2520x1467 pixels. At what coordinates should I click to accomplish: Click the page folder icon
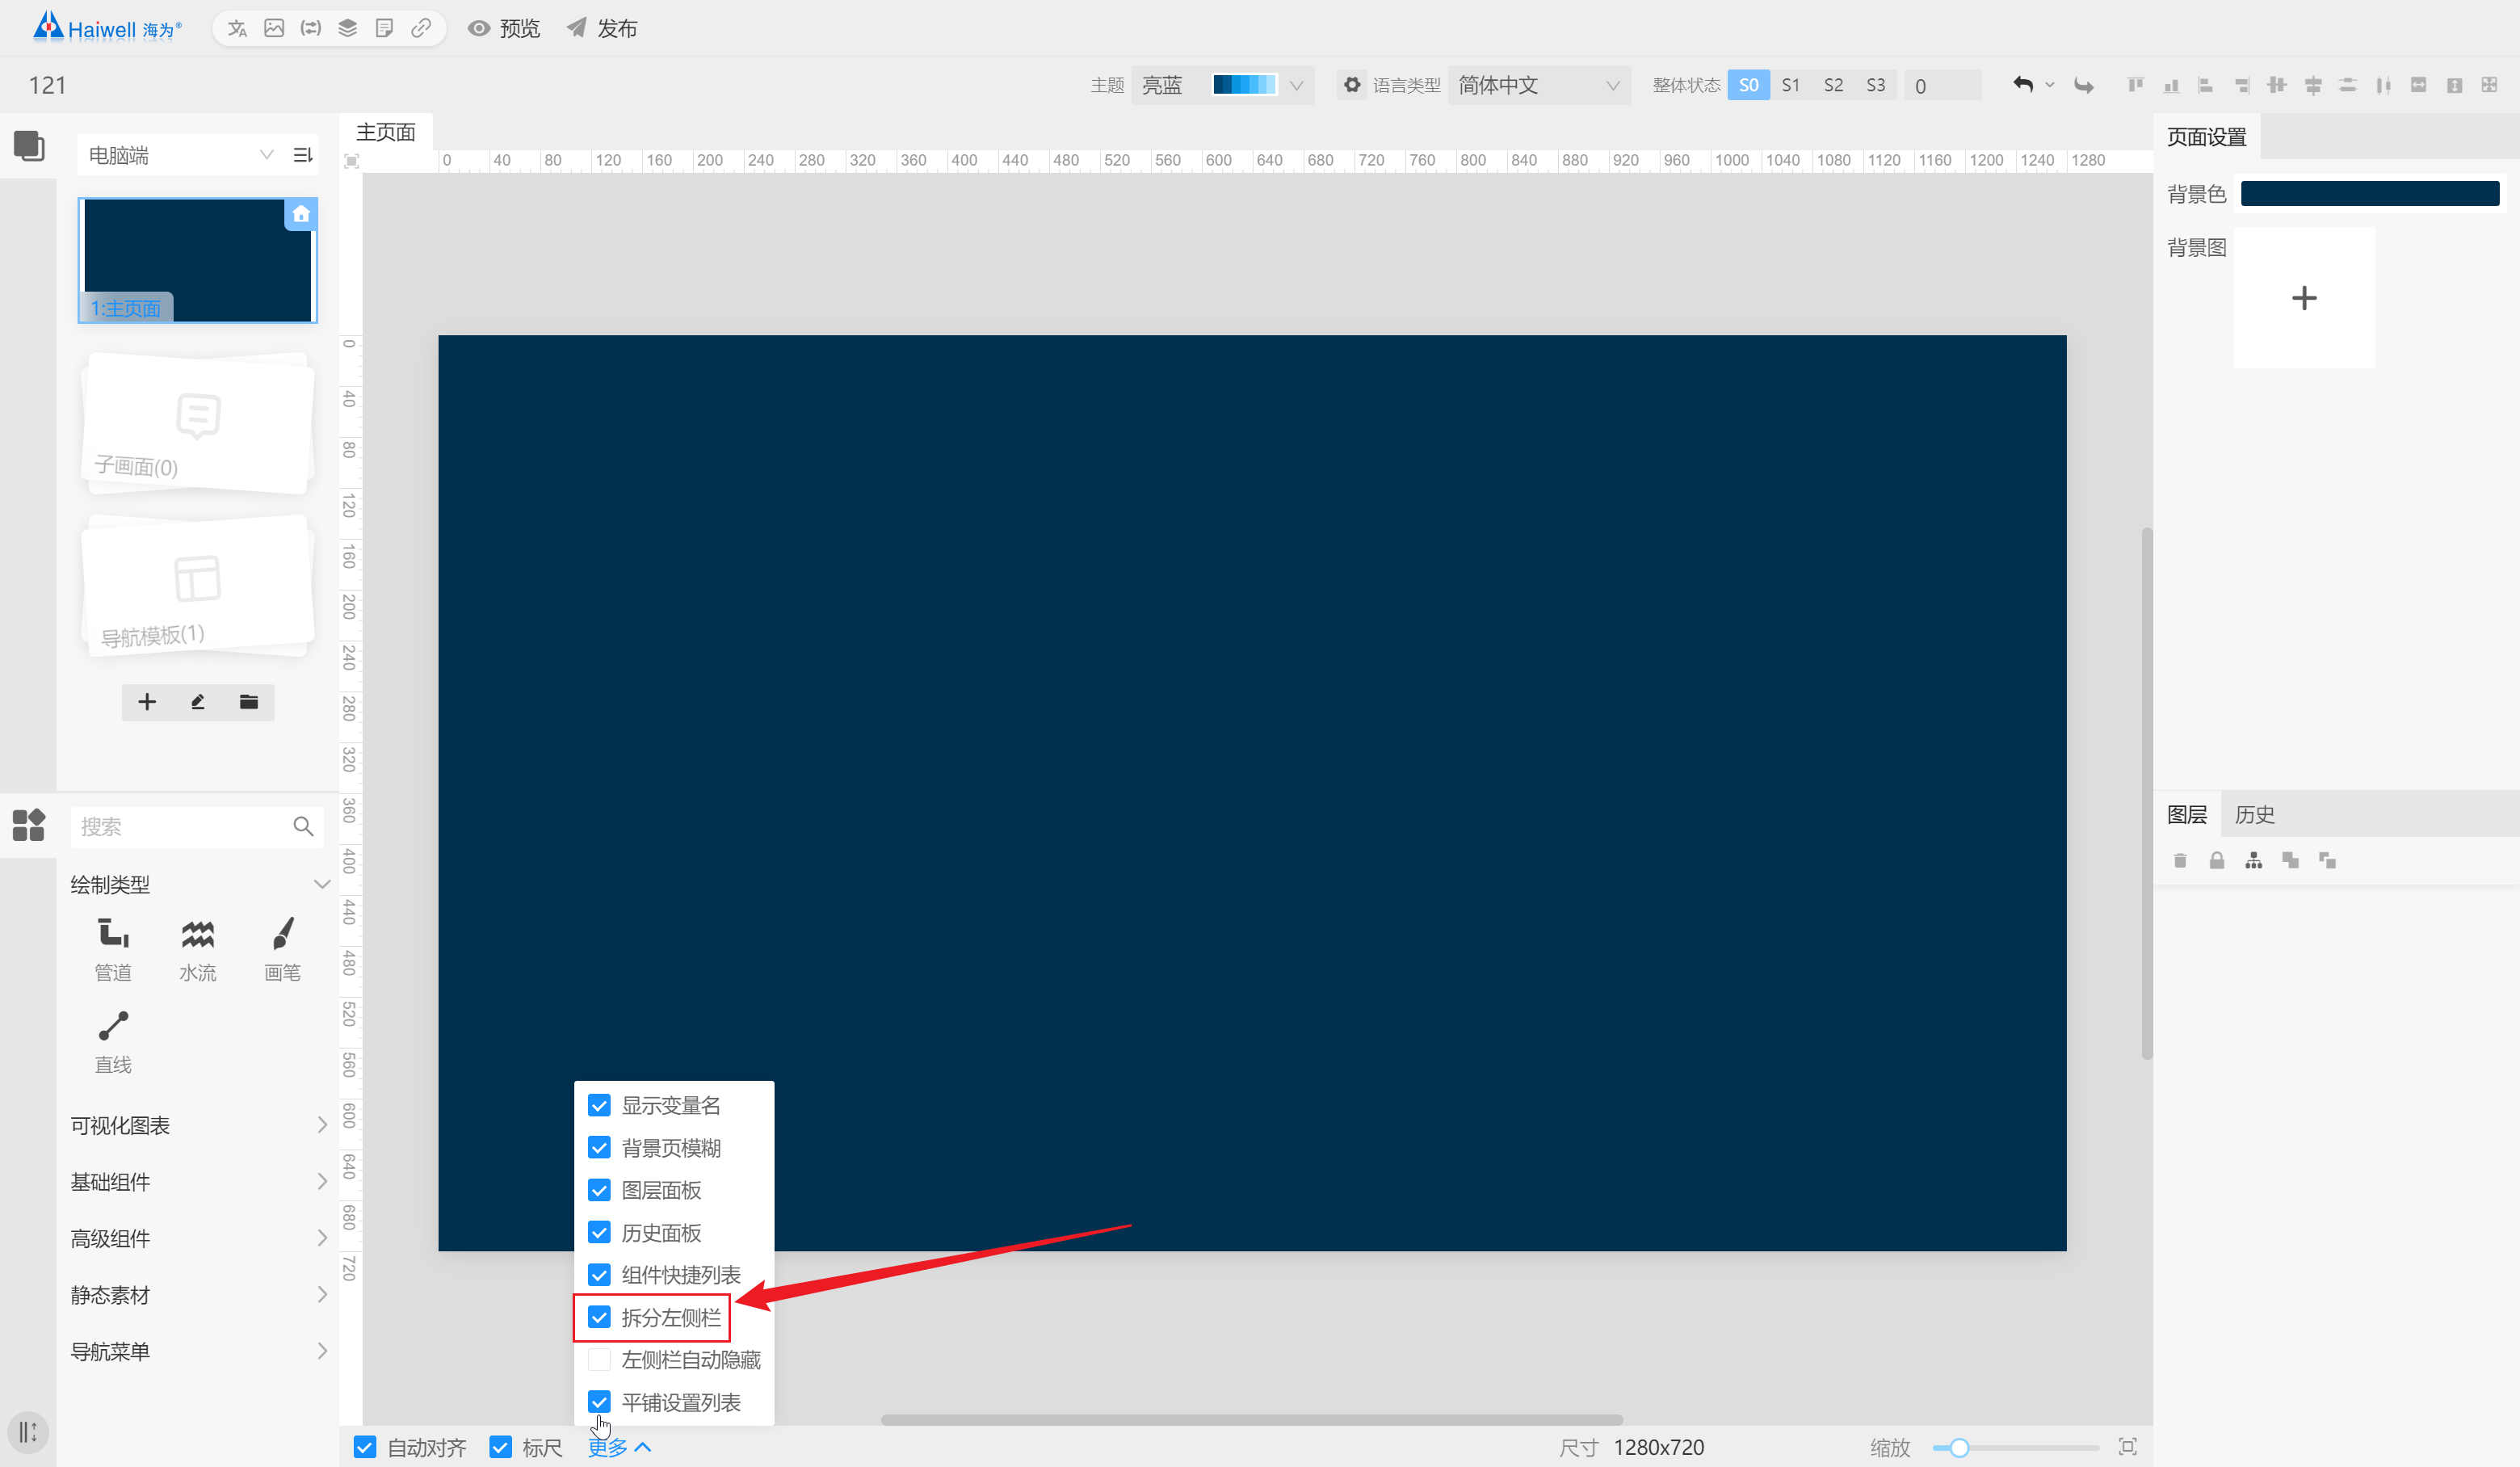coord(249,702)
